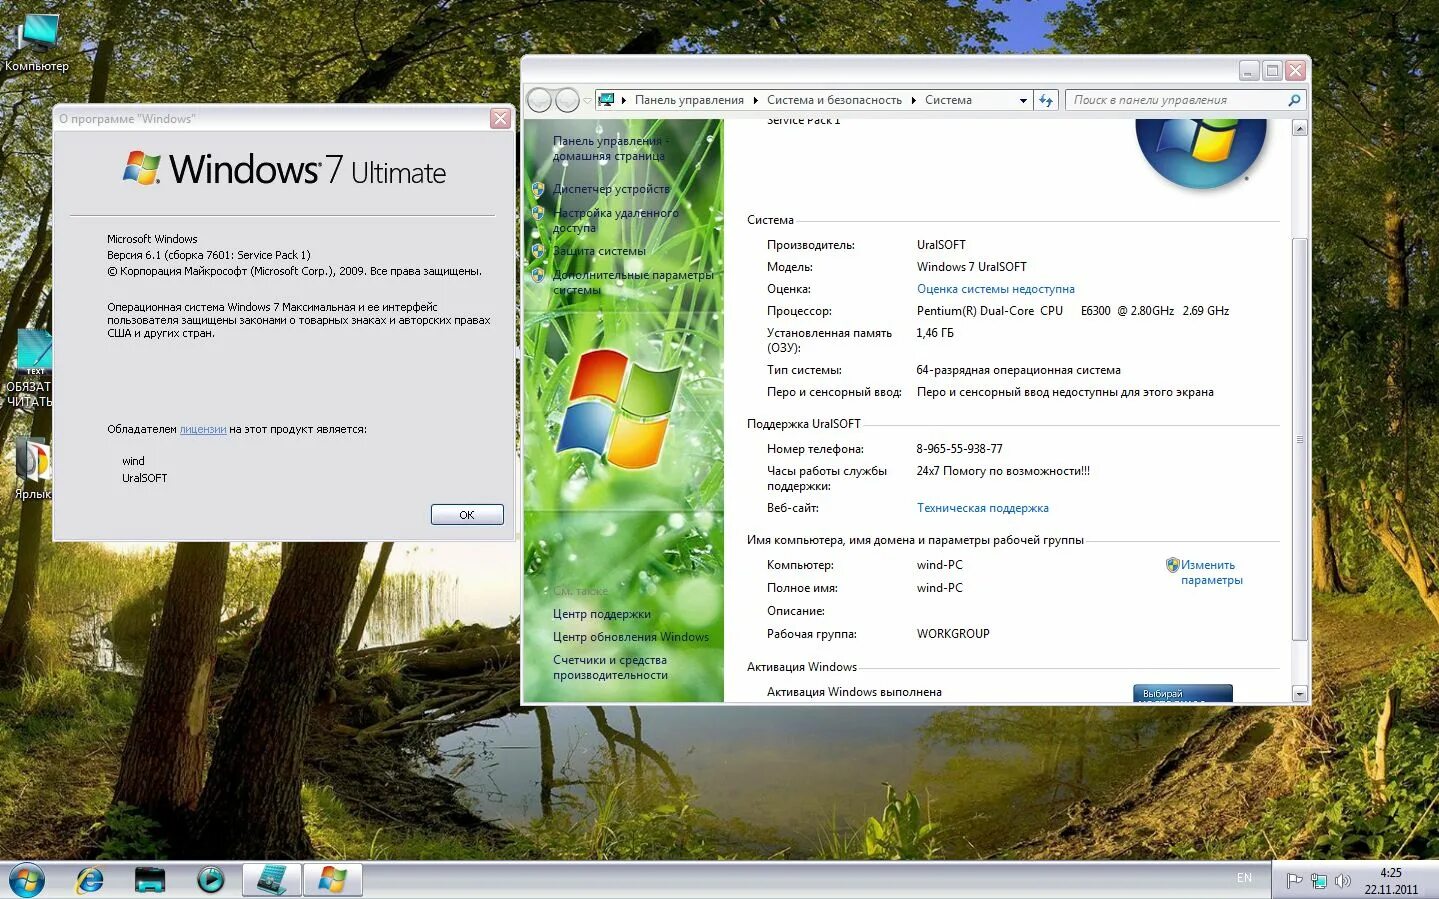Select the Компьютер desktop icon

coord(37,42)
